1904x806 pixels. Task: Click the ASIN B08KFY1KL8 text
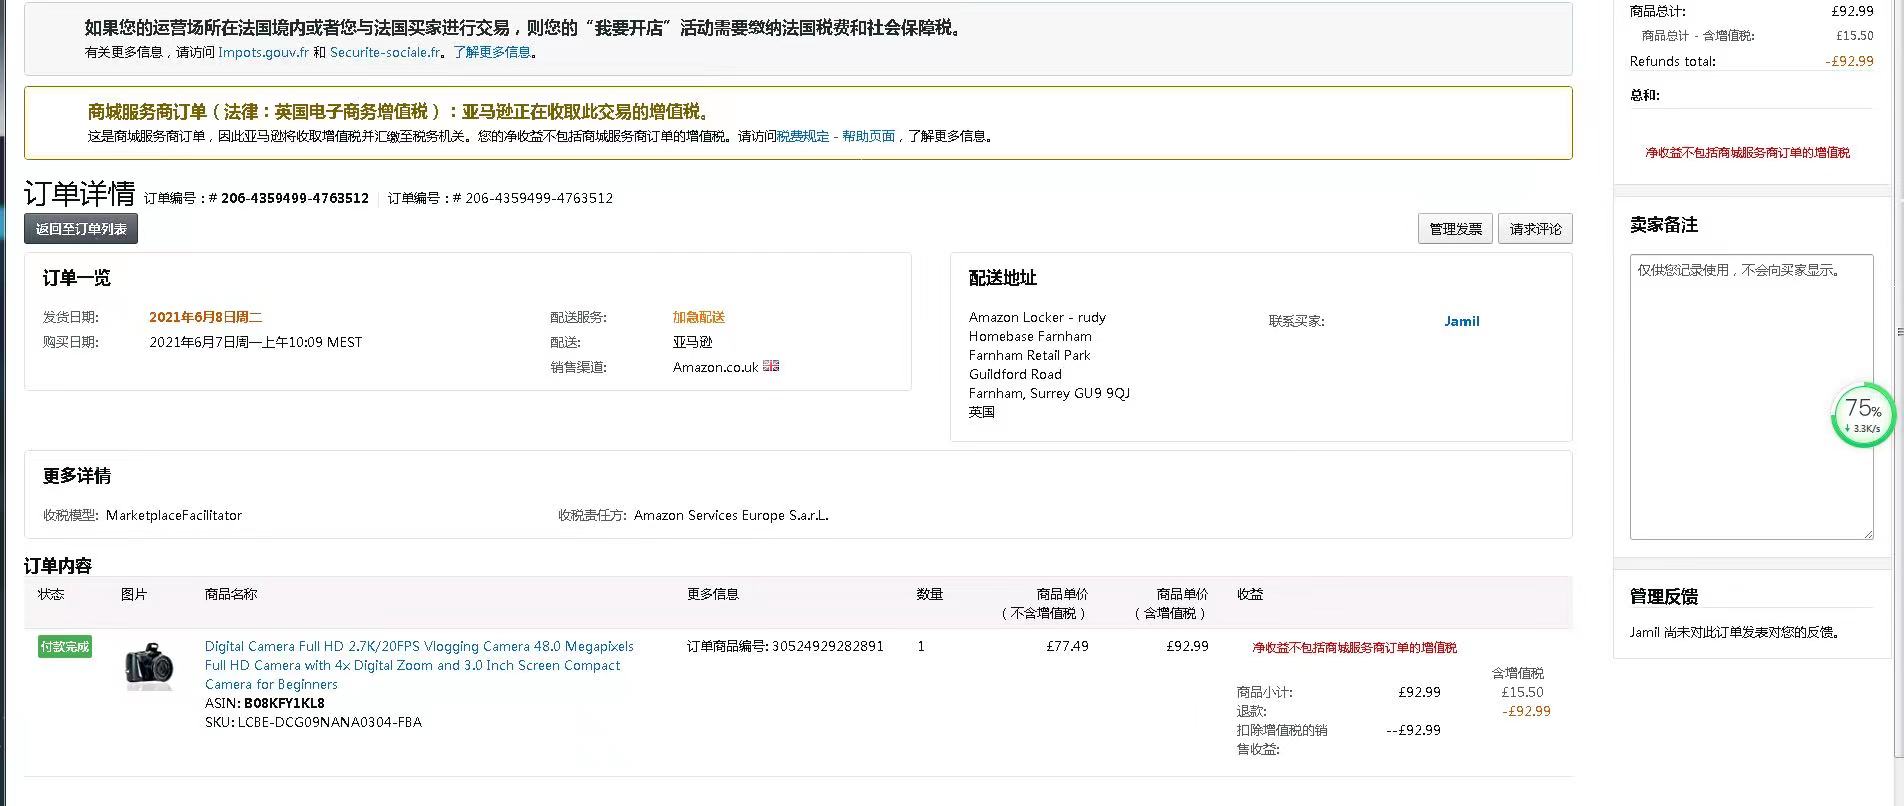tap(284, 703)
